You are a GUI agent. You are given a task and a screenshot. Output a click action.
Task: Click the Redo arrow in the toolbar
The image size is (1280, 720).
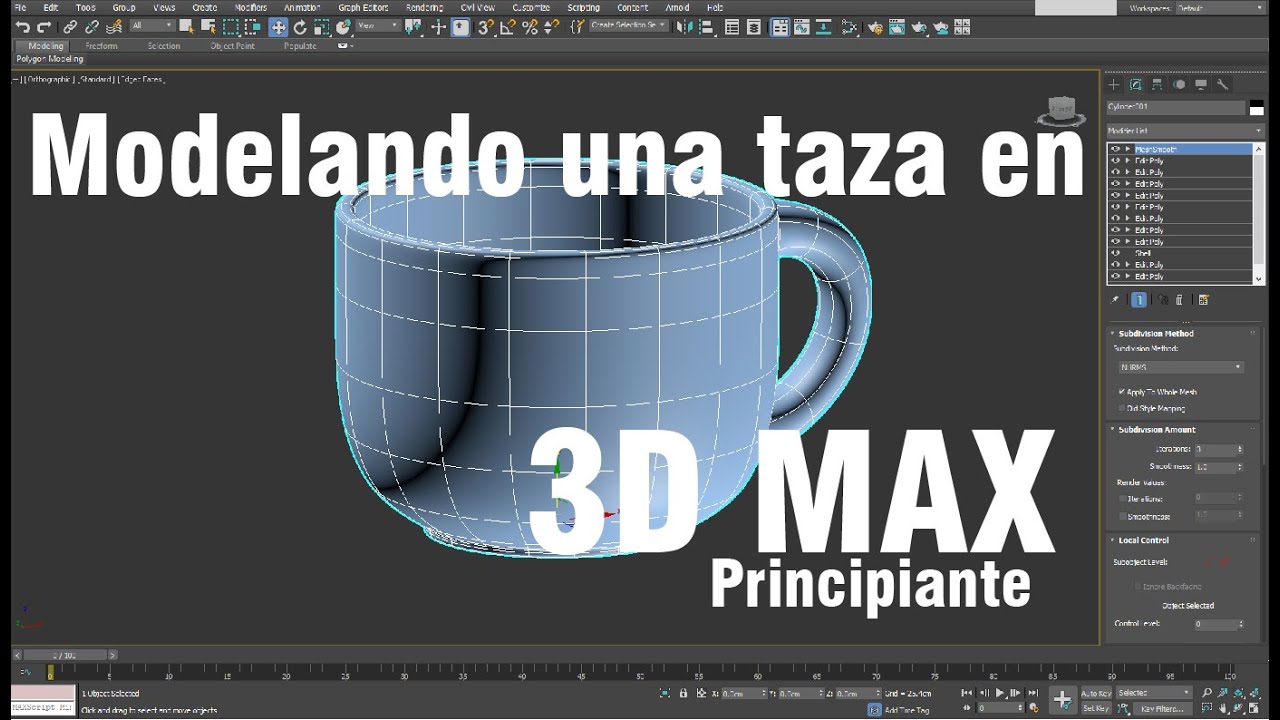(x=44, y=27)
